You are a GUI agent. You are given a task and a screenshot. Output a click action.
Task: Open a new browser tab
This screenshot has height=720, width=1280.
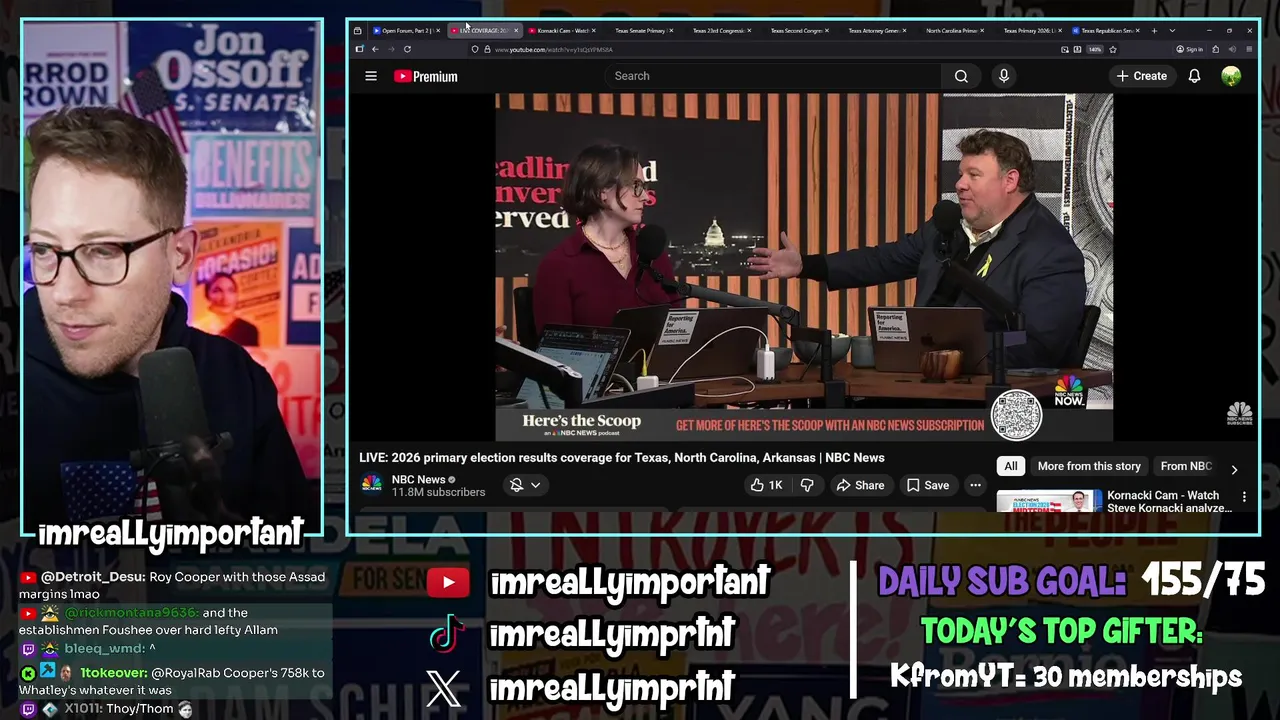pos(1154,31)
